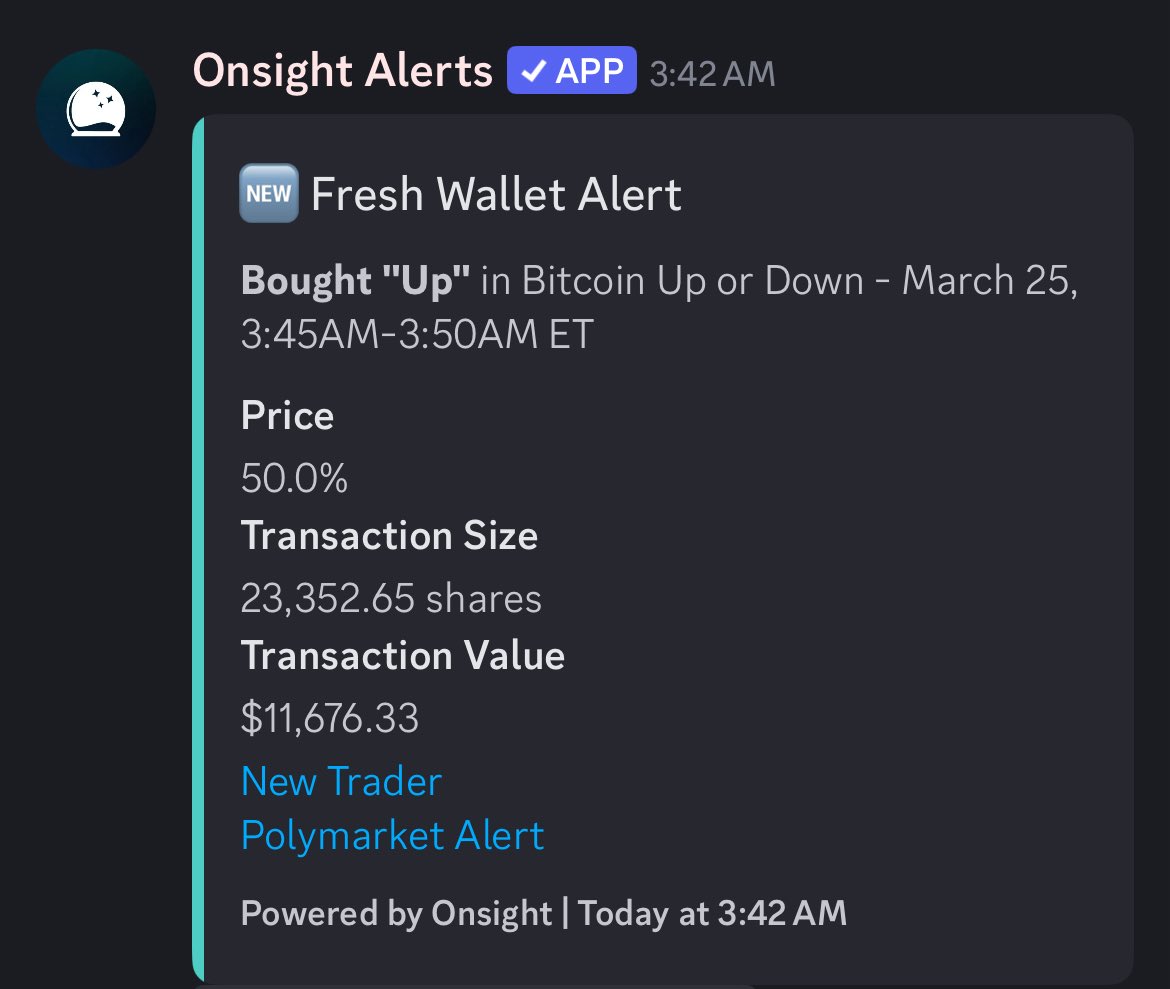Image resolution: width=1170 pixels, height=989 pixels.
Task: Click the verified checkmark in the APP badge
Action: coord(533,72)
